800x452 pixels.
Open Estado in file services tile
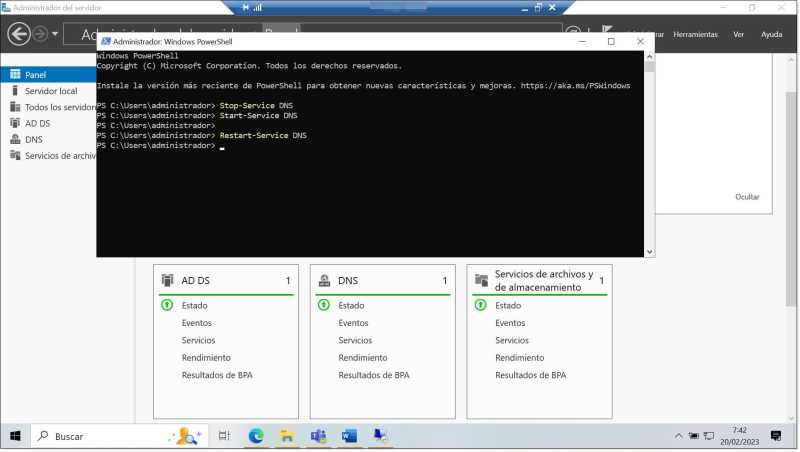(x=508, y=306)
